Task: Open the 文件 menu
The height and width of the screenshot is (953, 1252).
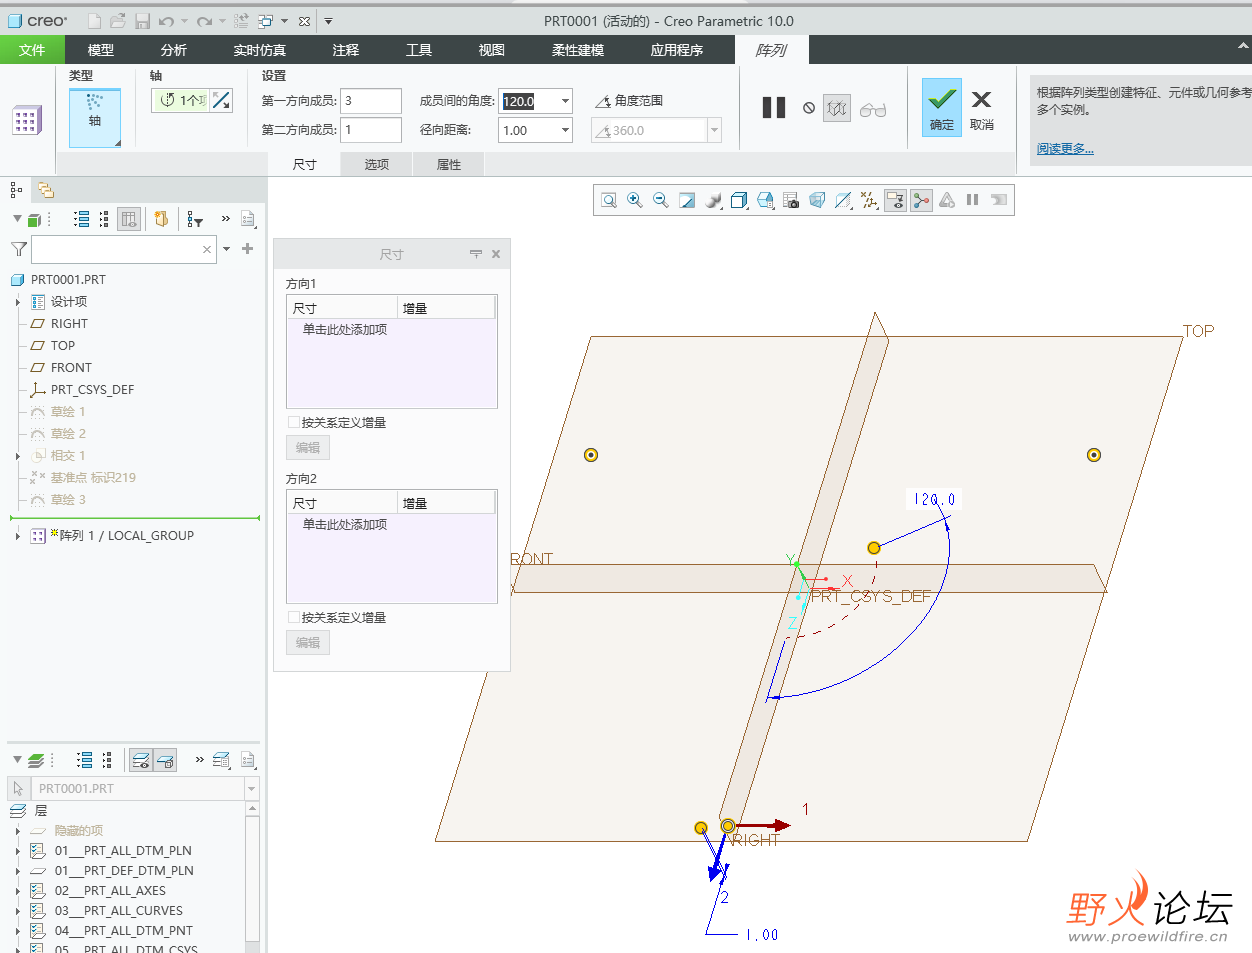Action: coord(32,50)
